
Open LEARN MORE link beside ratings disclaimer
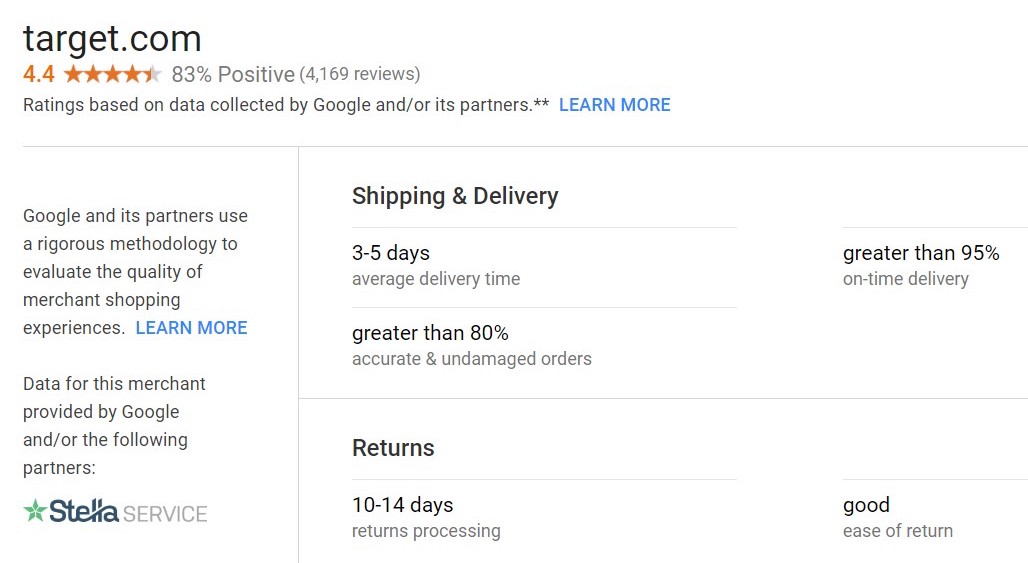point(614,105)
